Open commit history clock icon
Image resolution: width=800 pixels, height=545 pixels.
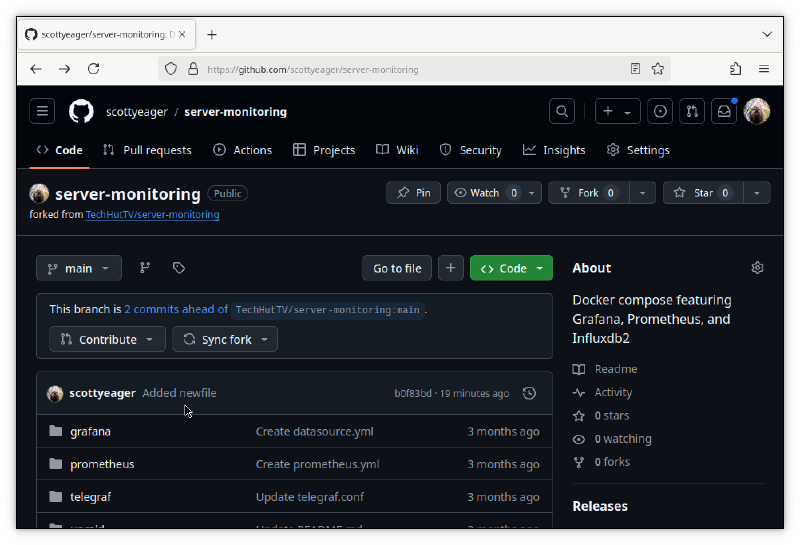530,393
